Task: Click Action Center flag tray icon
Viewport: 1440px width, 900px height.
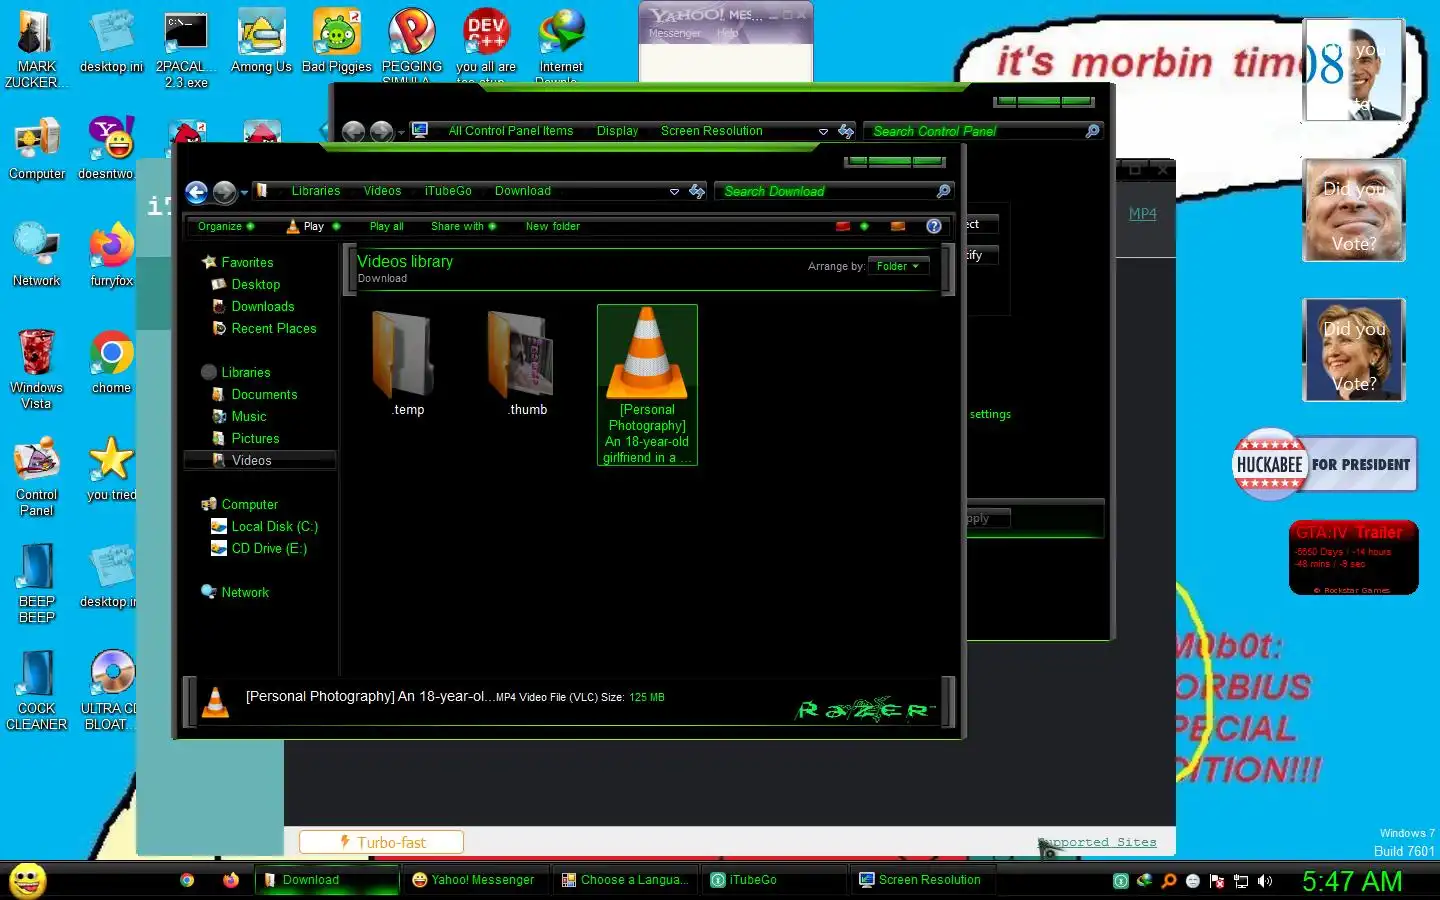Action: [1217, 881]
